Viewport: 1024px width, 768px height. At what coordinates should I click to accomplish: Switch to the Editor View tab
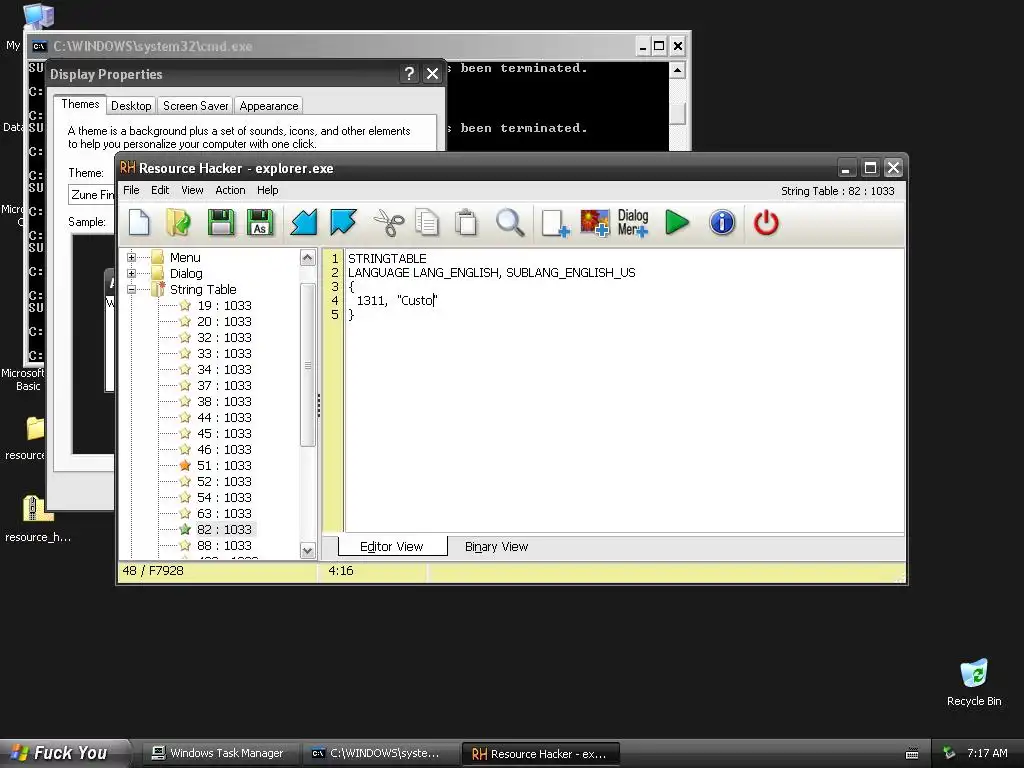click(392, 547)
